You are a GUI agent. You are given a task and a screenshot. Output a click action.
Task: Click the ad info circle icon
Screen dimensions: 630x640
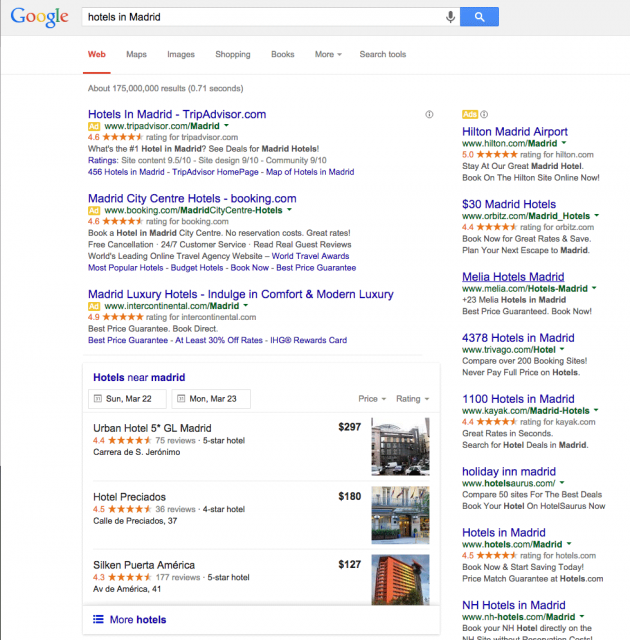(x=429, y=115)
